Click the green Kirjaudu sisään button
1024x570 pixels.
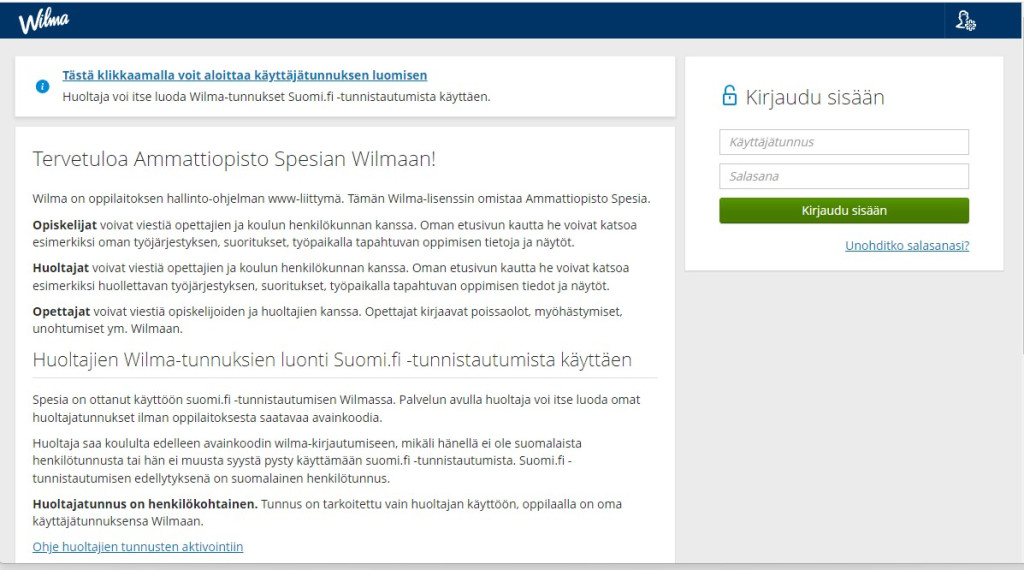coord(844,210)
